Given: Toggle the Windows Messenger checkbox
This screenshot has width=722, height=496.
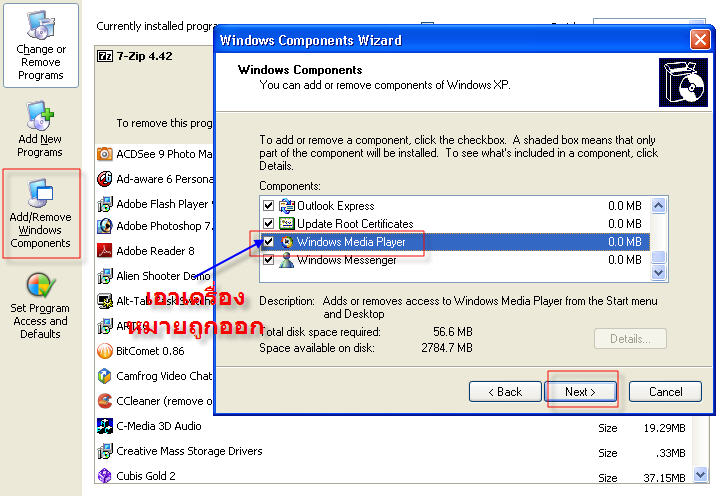Looking at the screenshot, I should (x=268, y=260).
